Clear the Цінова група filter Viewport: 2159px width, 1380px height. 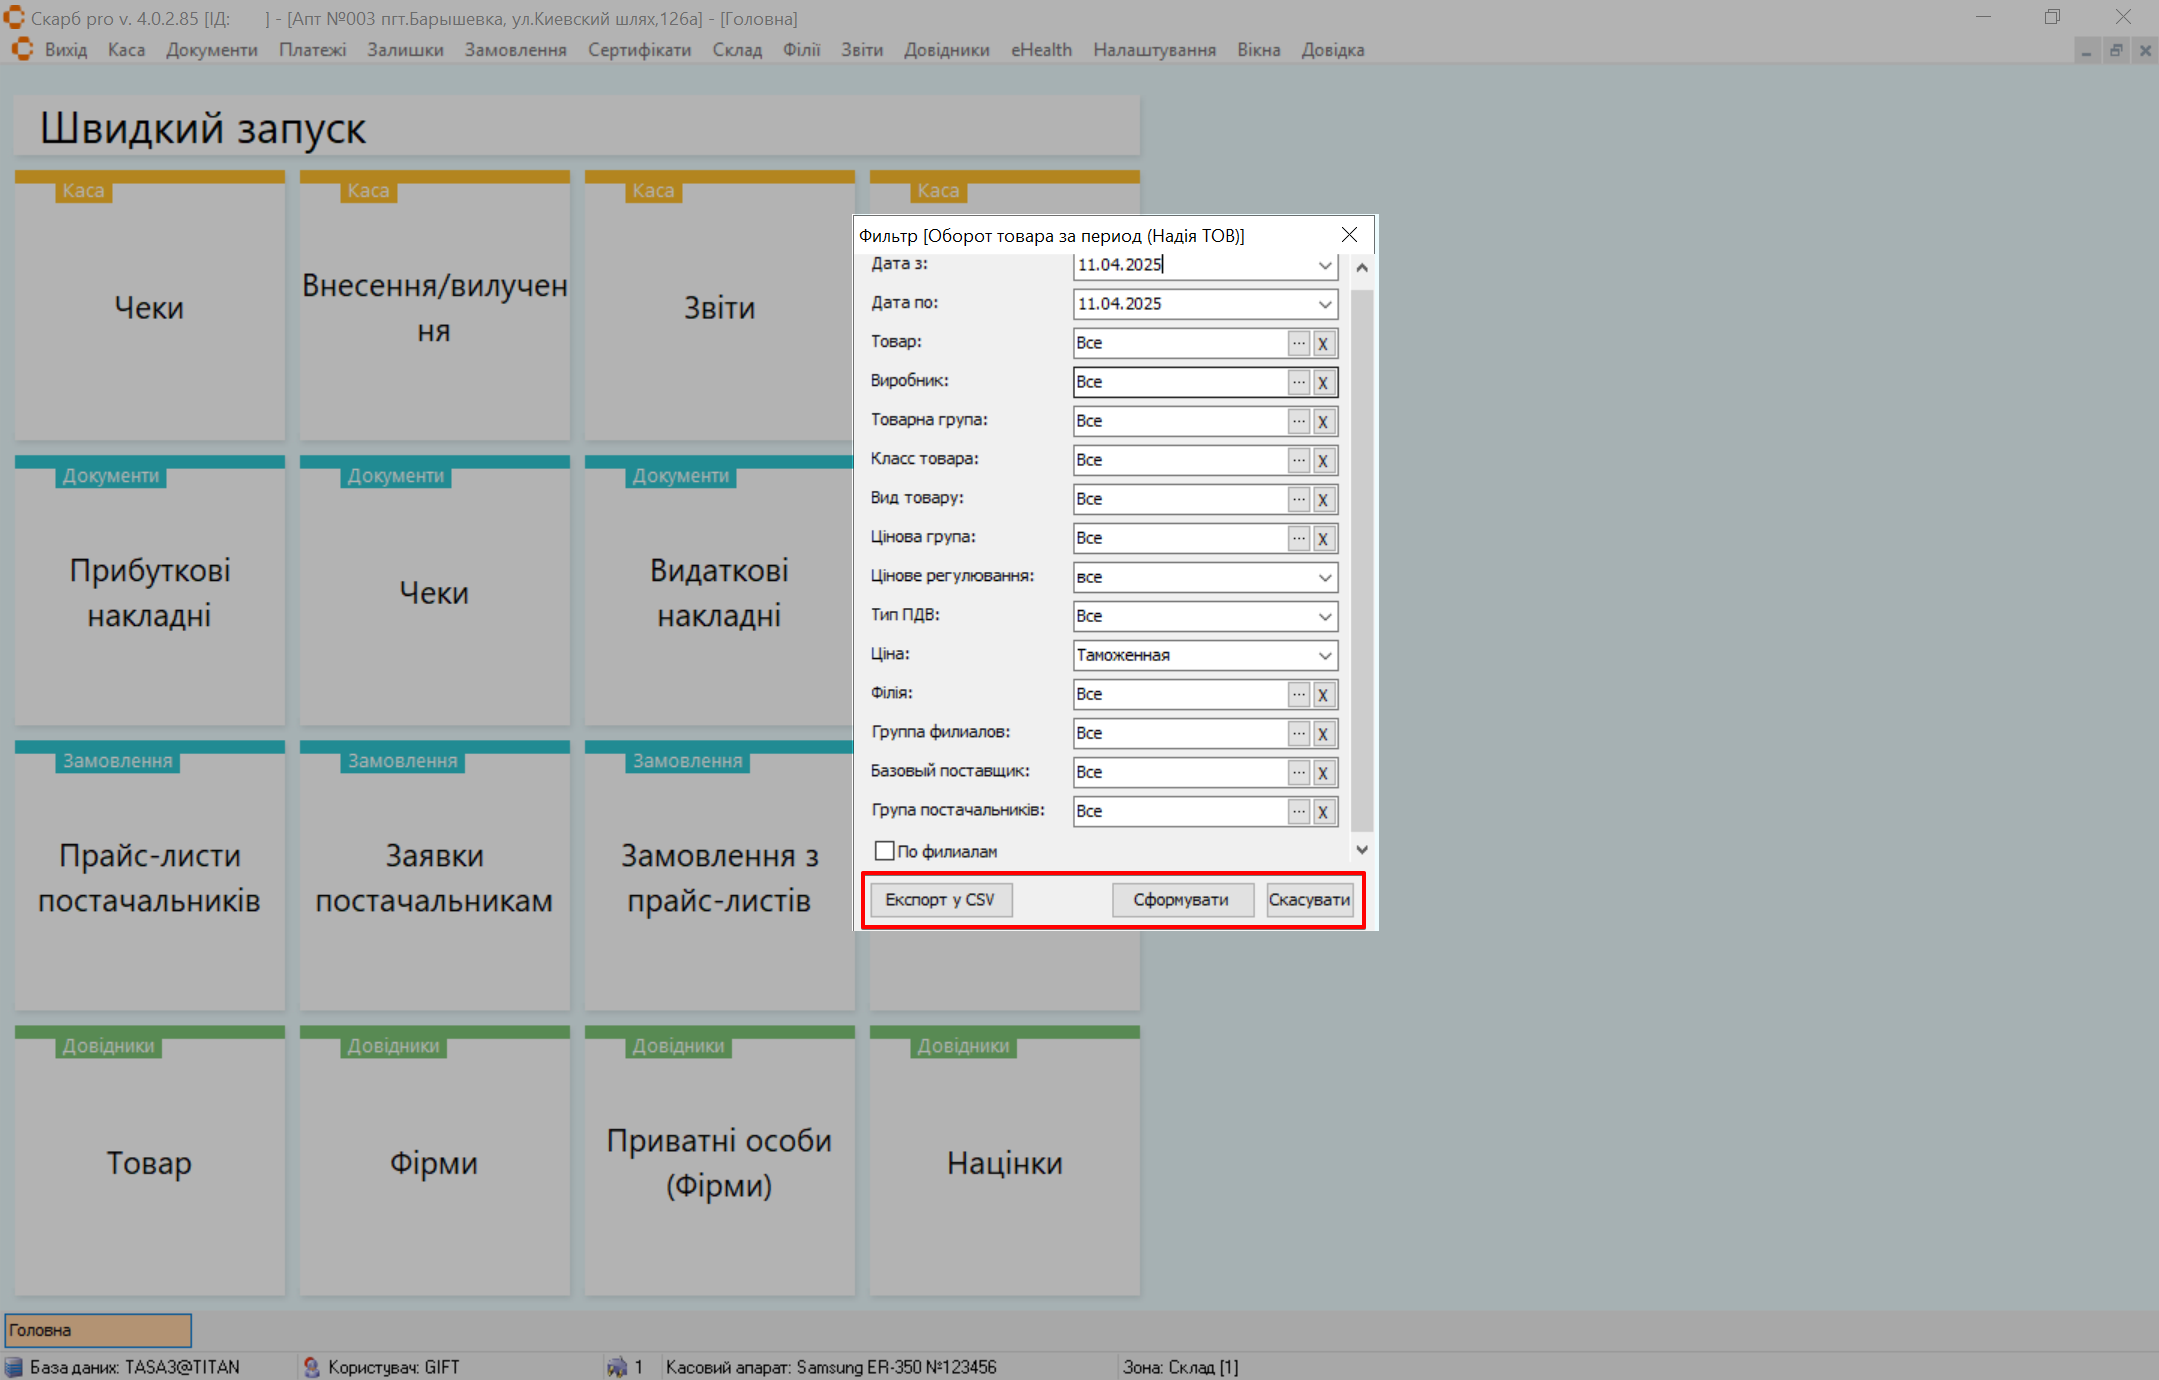(x=1323, y=538)
